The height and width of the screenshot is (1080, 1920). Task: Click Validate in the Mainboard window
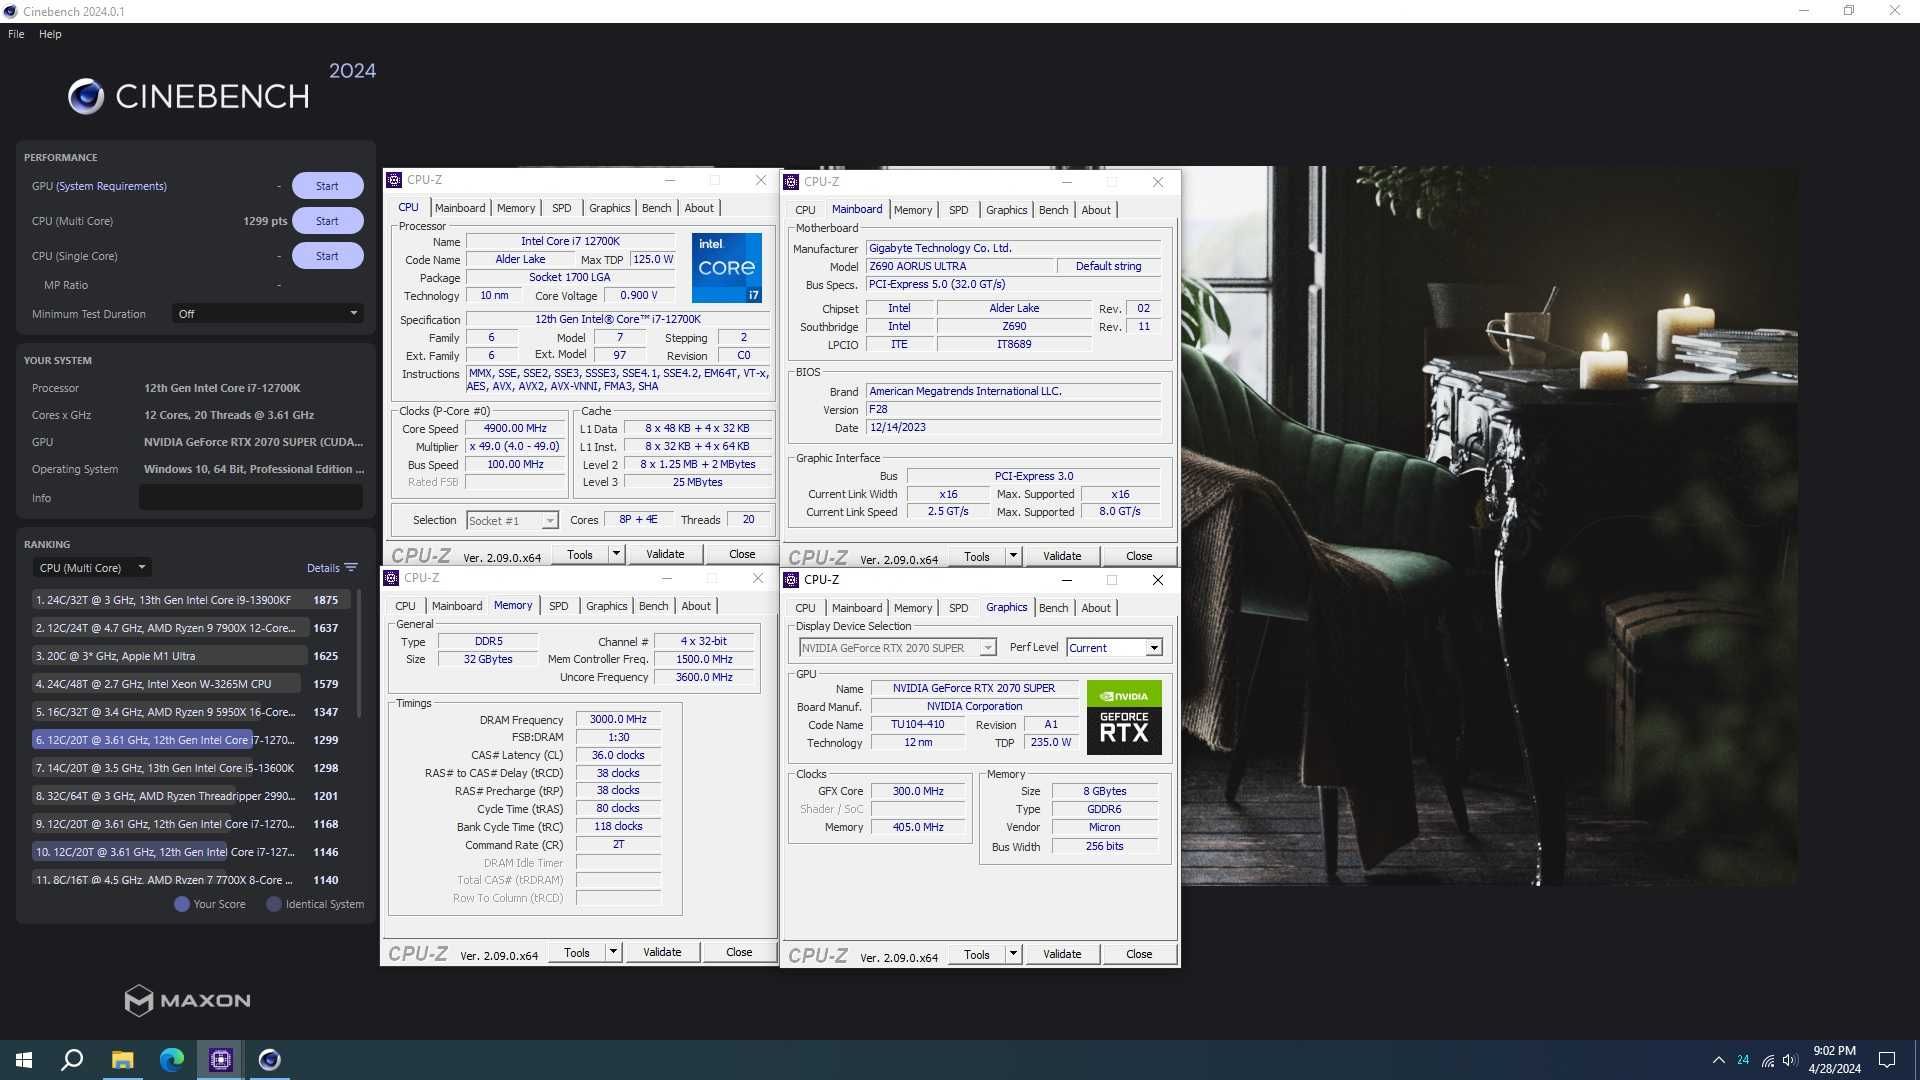pos(1062,556)
